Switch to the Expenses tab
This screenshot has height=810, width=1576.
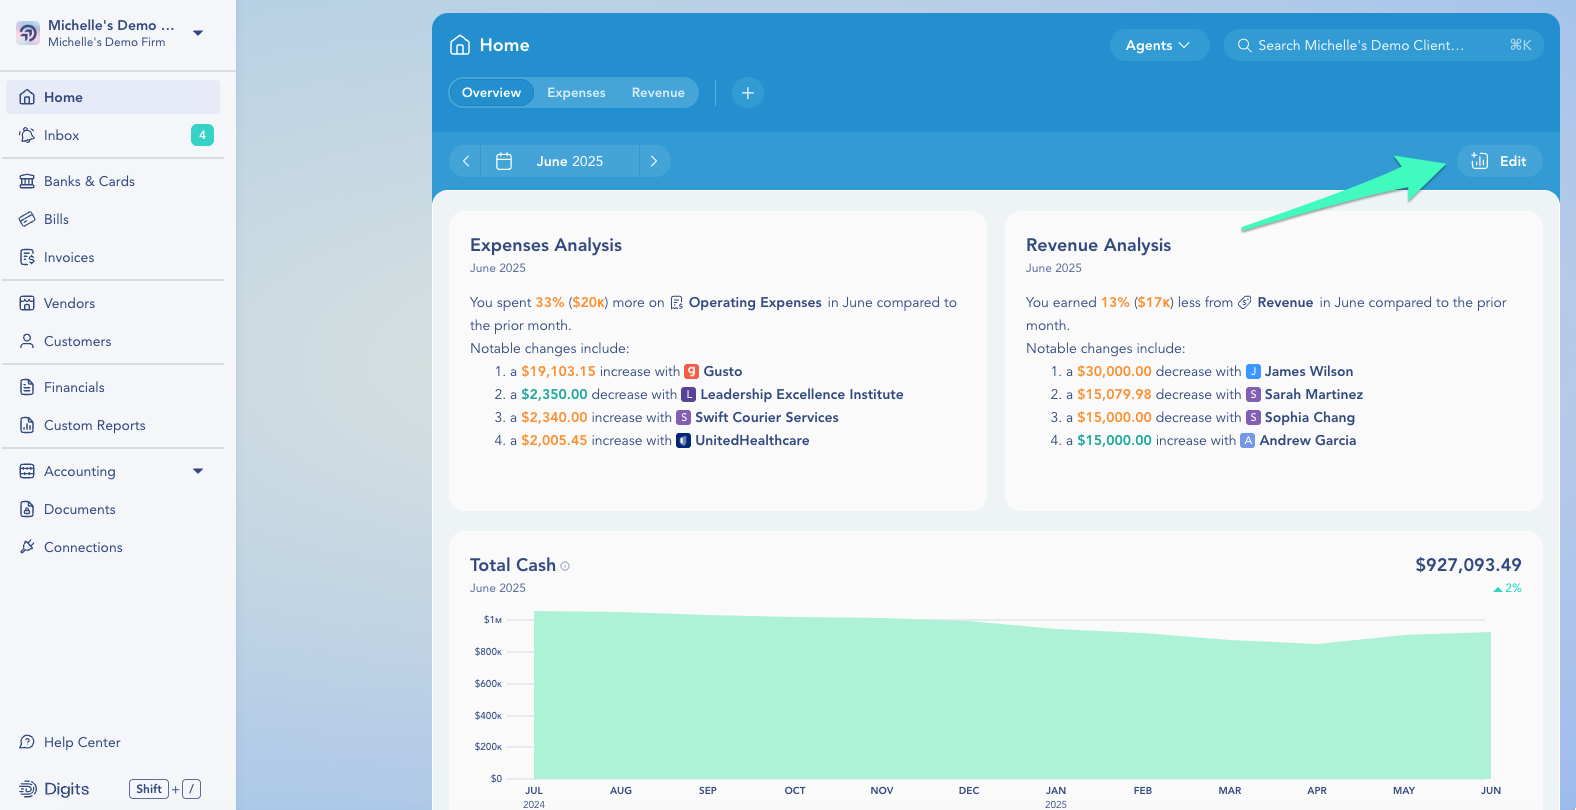coord(576,93)
